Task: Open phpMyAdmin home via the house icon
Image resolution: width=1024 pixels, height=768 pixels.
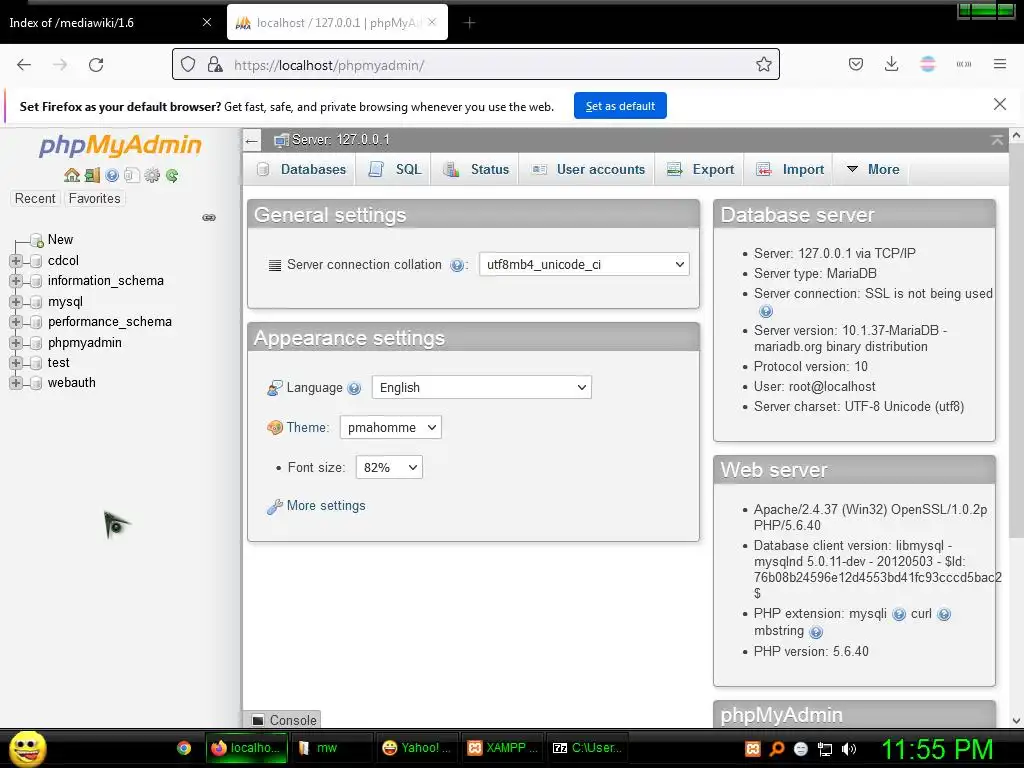Action: click(x=72, y=175)
